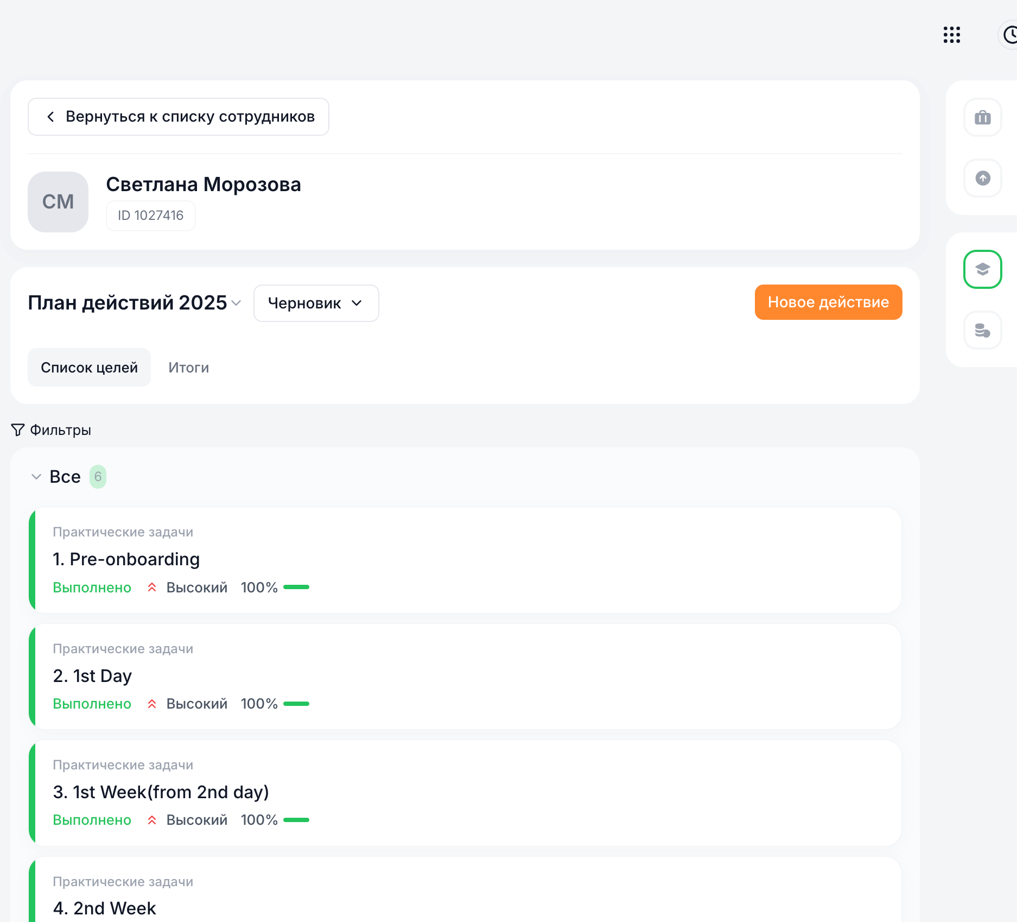Click the 2. 1st Day progress bar

coord(296,704)
